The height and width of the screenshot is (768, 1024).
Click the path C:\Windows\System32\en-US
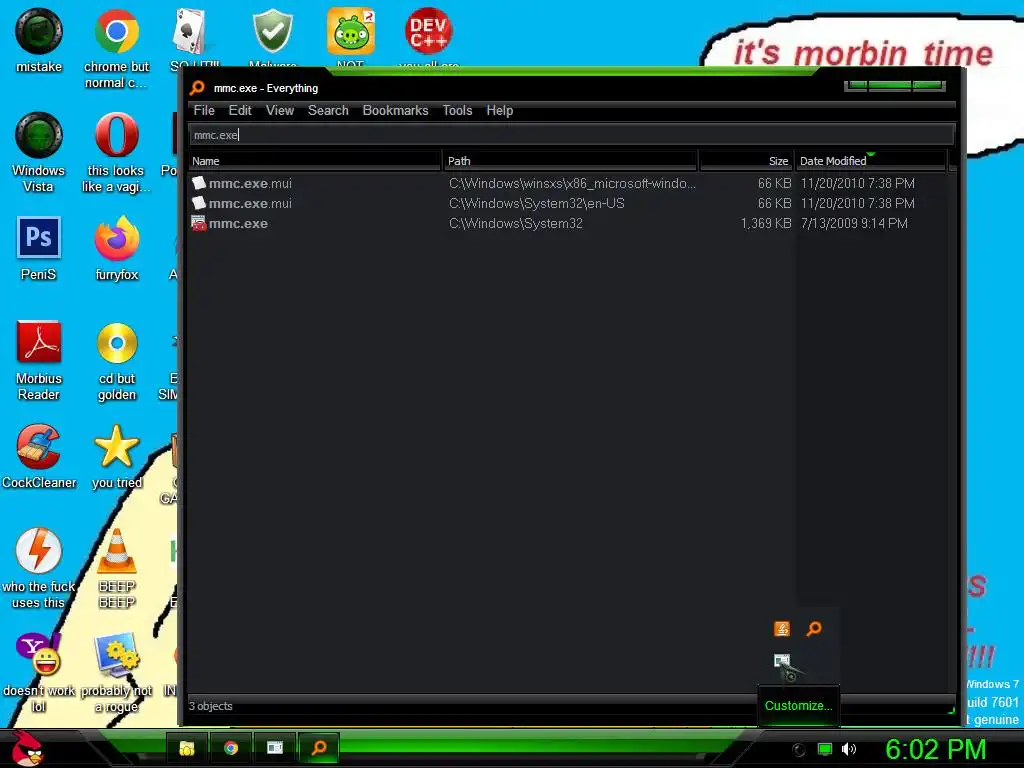[x=536, y=203]
